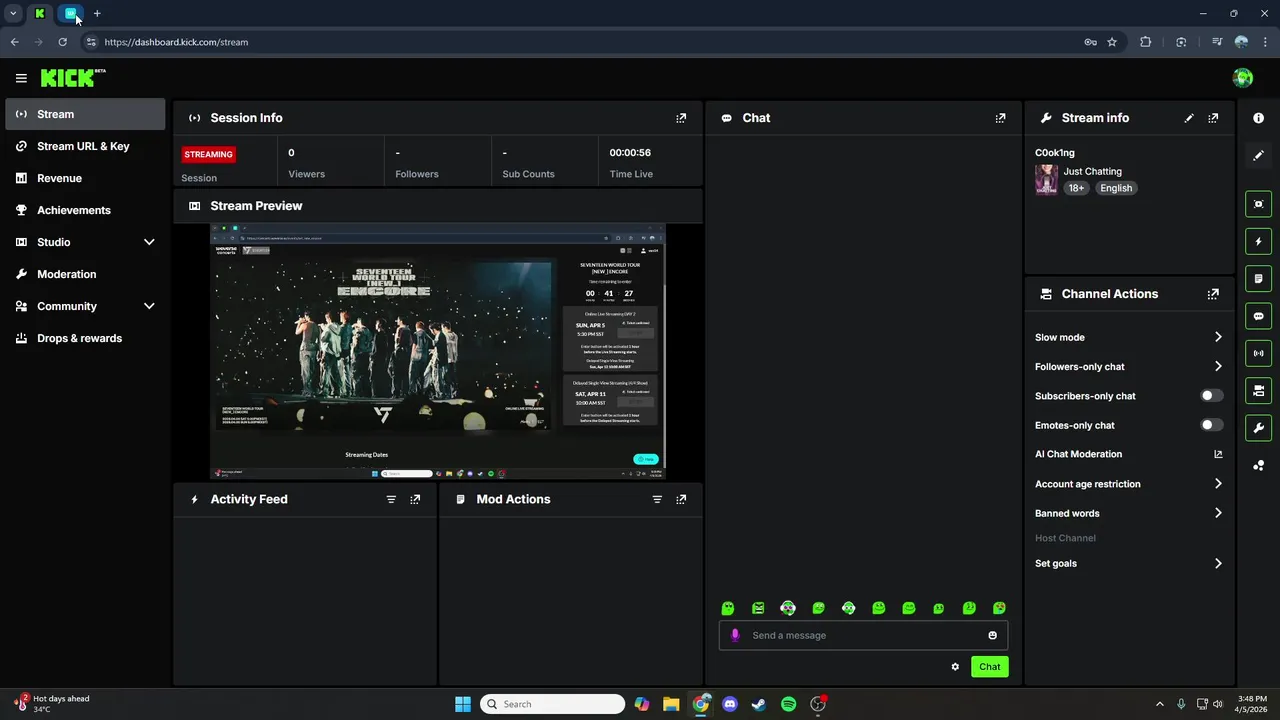1280x720 pixels.
Task: Open the hamburger sidebar menu
Action: click(x=21, y=78)
